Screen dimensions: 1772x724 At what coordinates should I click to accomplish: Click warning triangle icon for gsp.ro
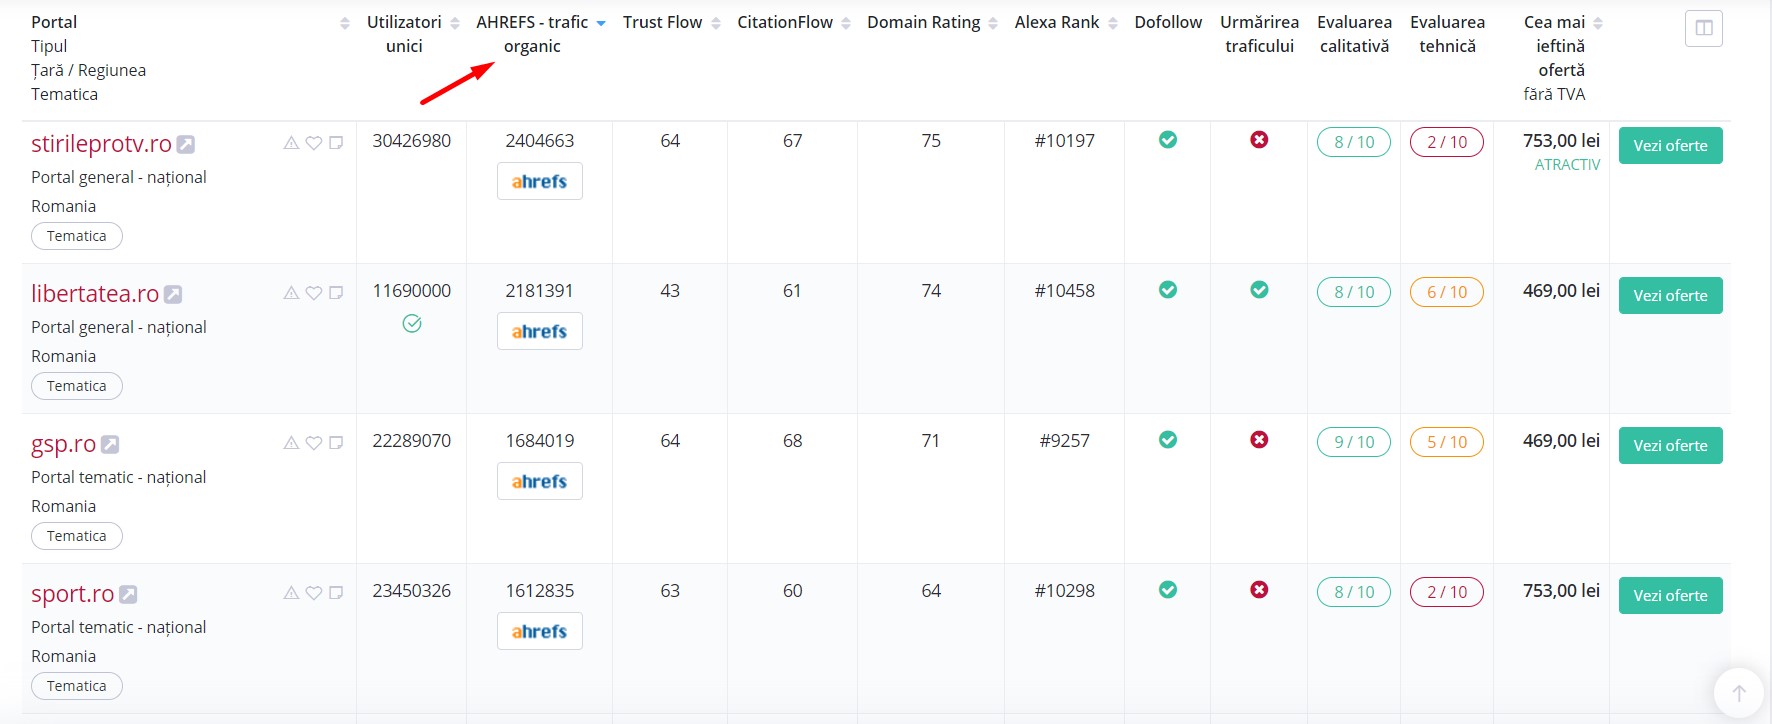coord(291,443)
